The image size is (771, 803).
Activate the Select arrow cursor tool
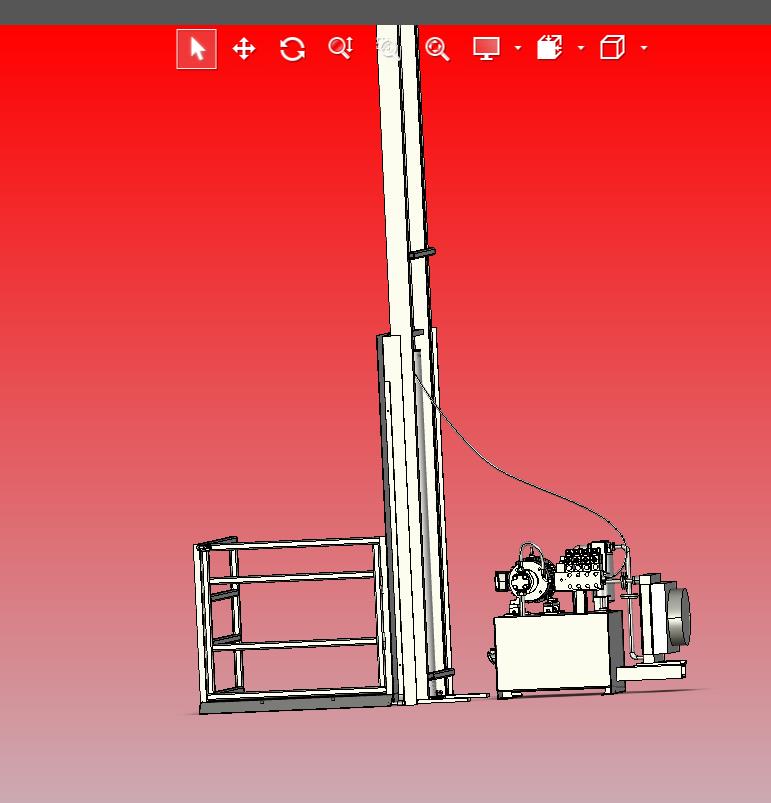197,49
